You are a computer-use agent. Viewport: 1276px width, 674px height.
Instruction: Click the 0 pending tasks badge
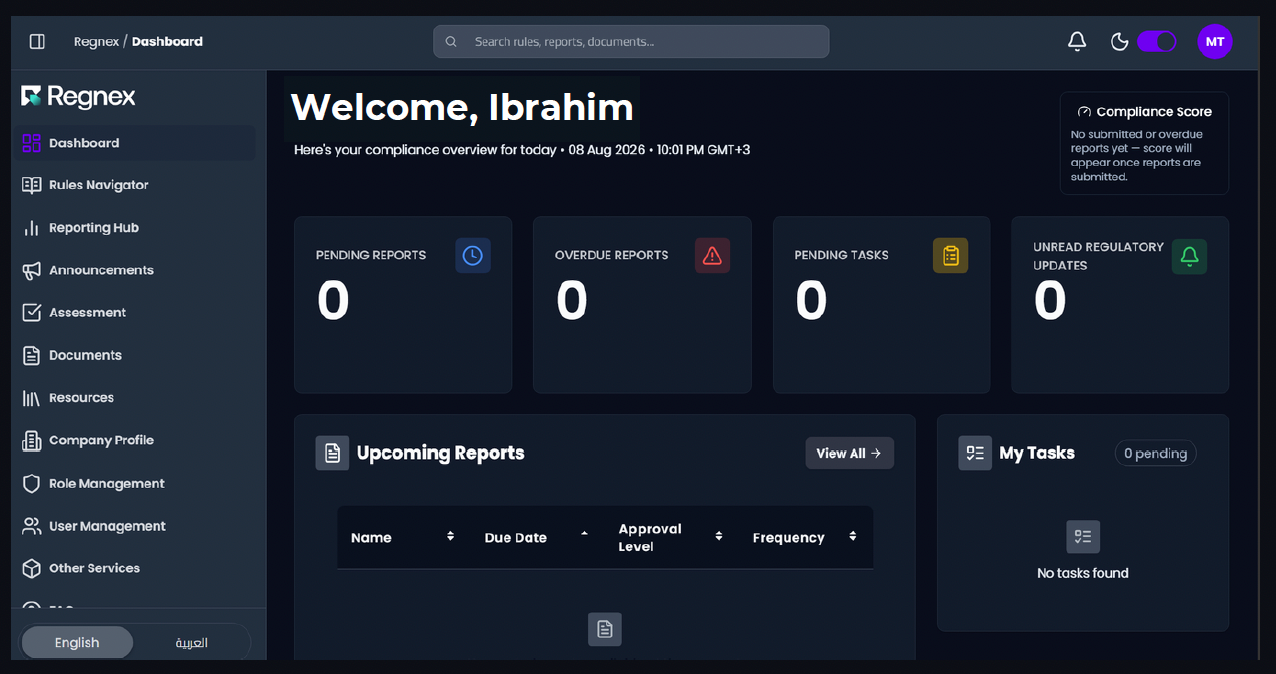(1155, 454)
